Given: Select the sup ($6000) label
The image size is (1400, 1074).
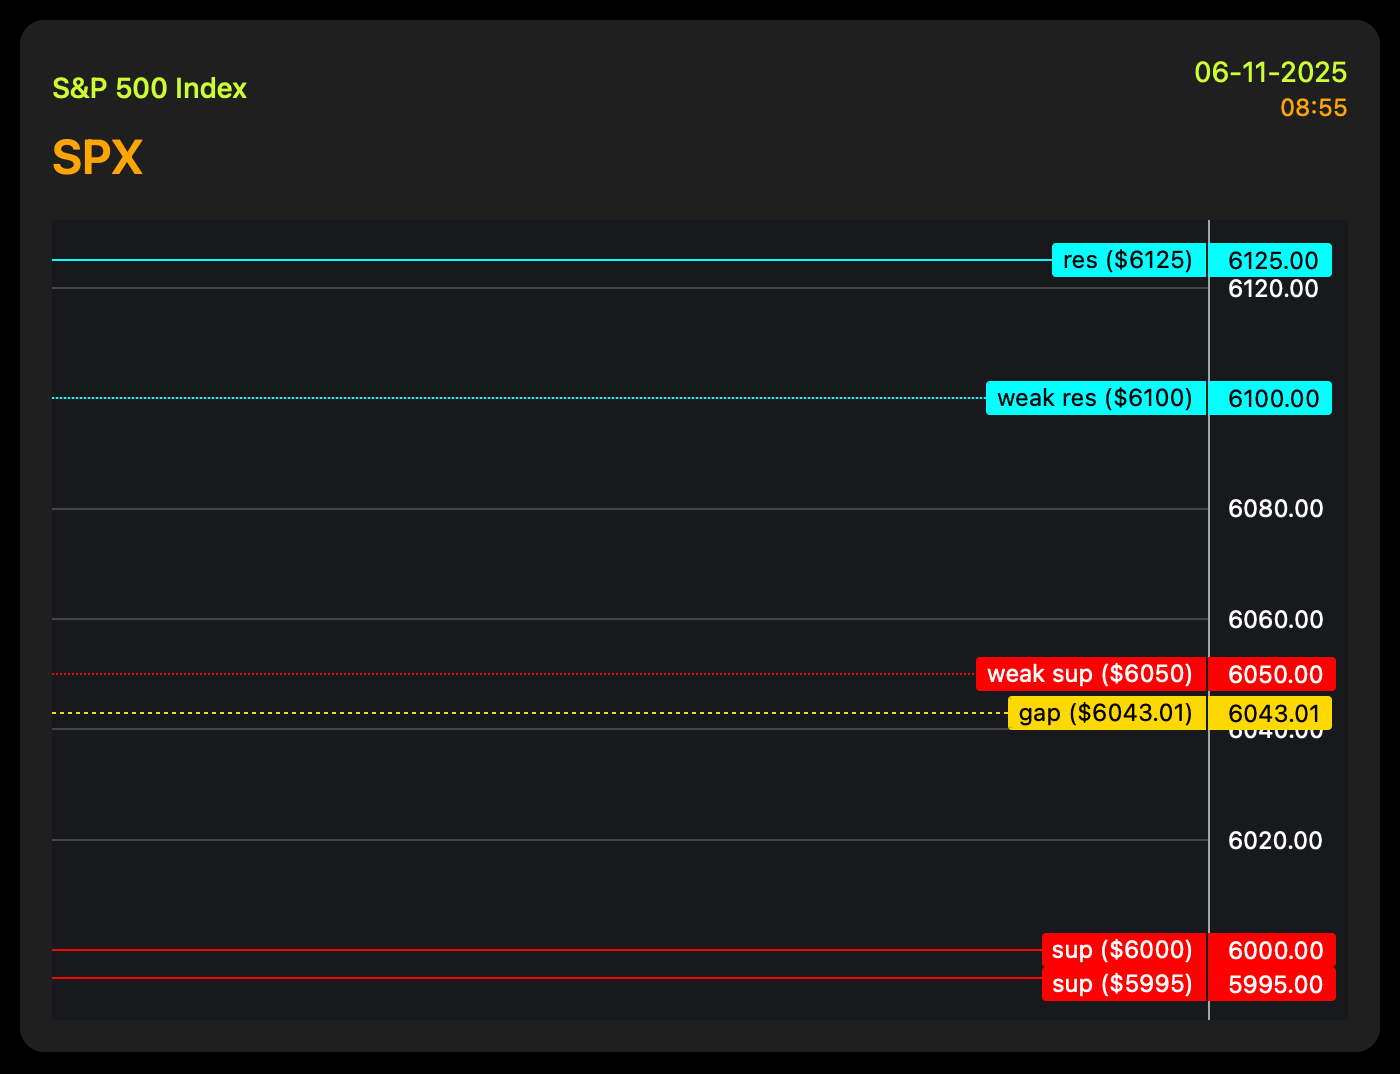Looking at the screenshot, I should [x=1124, y=950].
